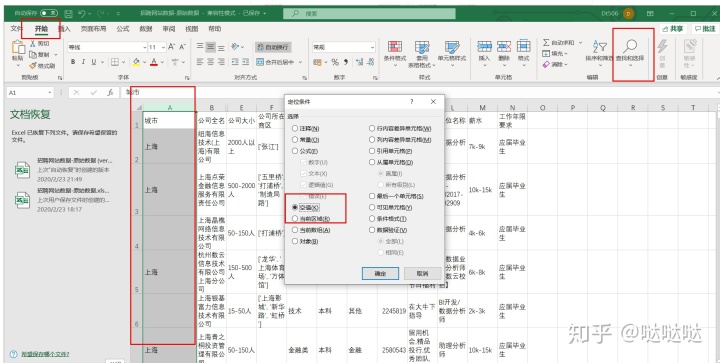Click Insert cells (插入) icon
The height and width of the screenshot is (363, 720).
tap(484, 46)
